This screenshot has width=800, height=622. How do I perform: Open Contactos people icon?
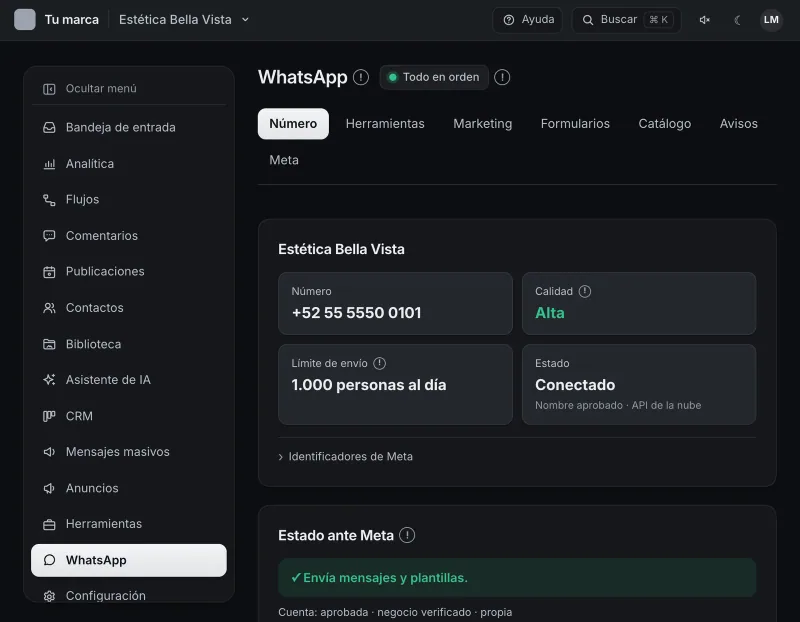tap(49, 308)
